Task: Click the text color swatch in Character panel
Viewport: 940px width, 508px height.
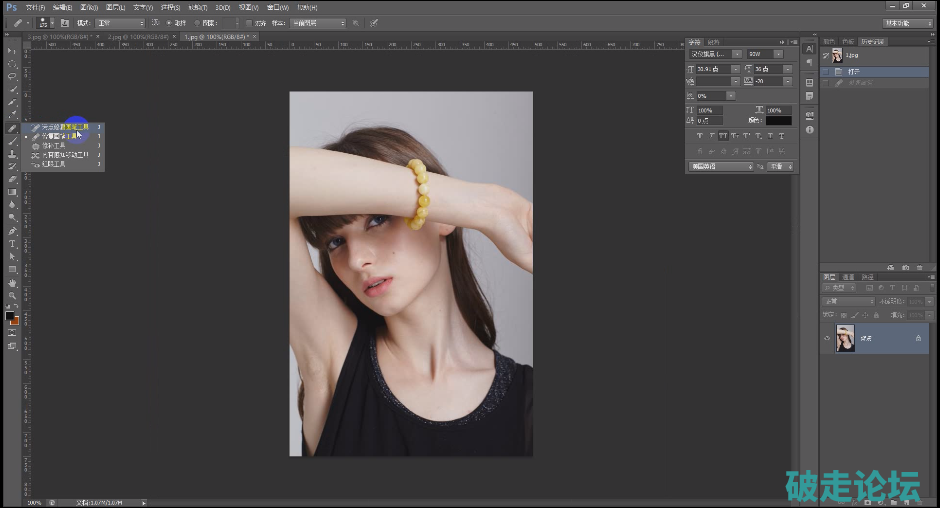Action: point(778,120)
